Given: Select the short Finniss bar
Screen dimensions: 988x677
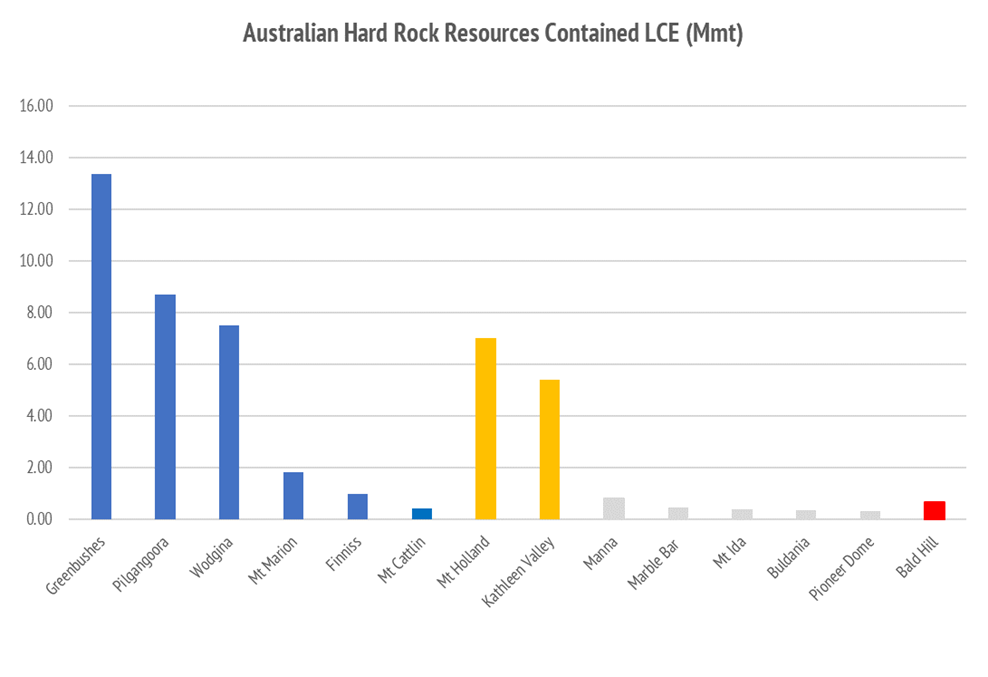Looking at the screenshot, I should (x=357, y=506).
